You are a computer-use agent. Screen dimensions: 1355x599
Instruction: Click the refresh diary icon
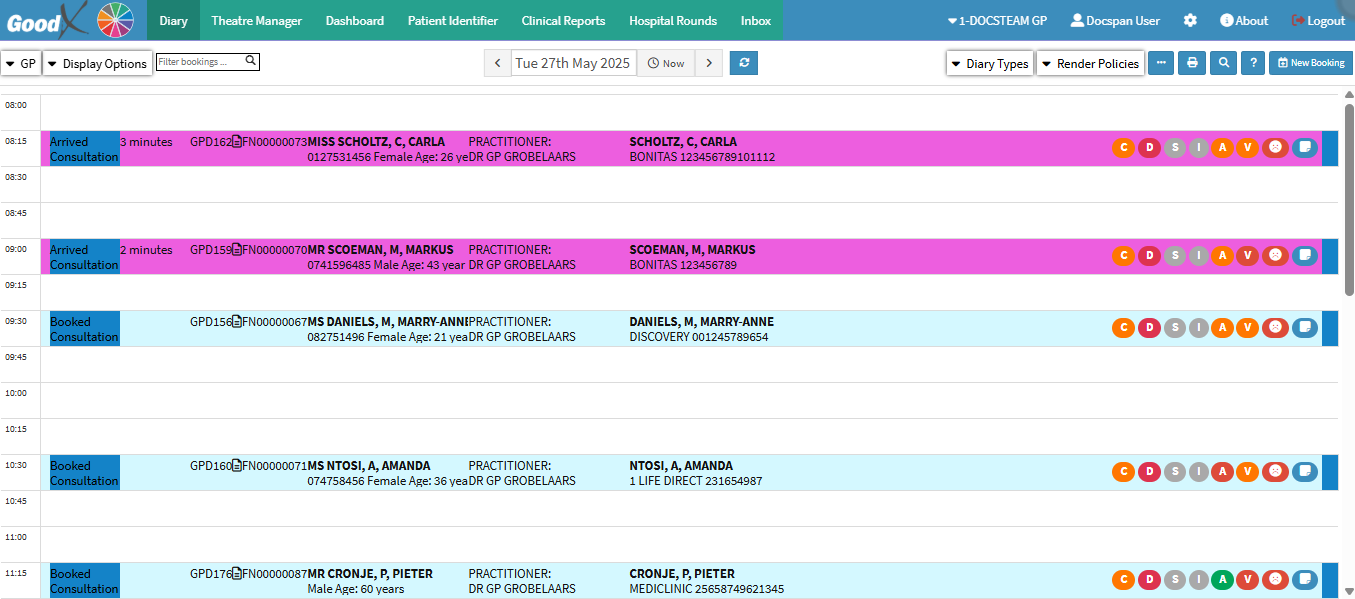(x=743, y=63)
